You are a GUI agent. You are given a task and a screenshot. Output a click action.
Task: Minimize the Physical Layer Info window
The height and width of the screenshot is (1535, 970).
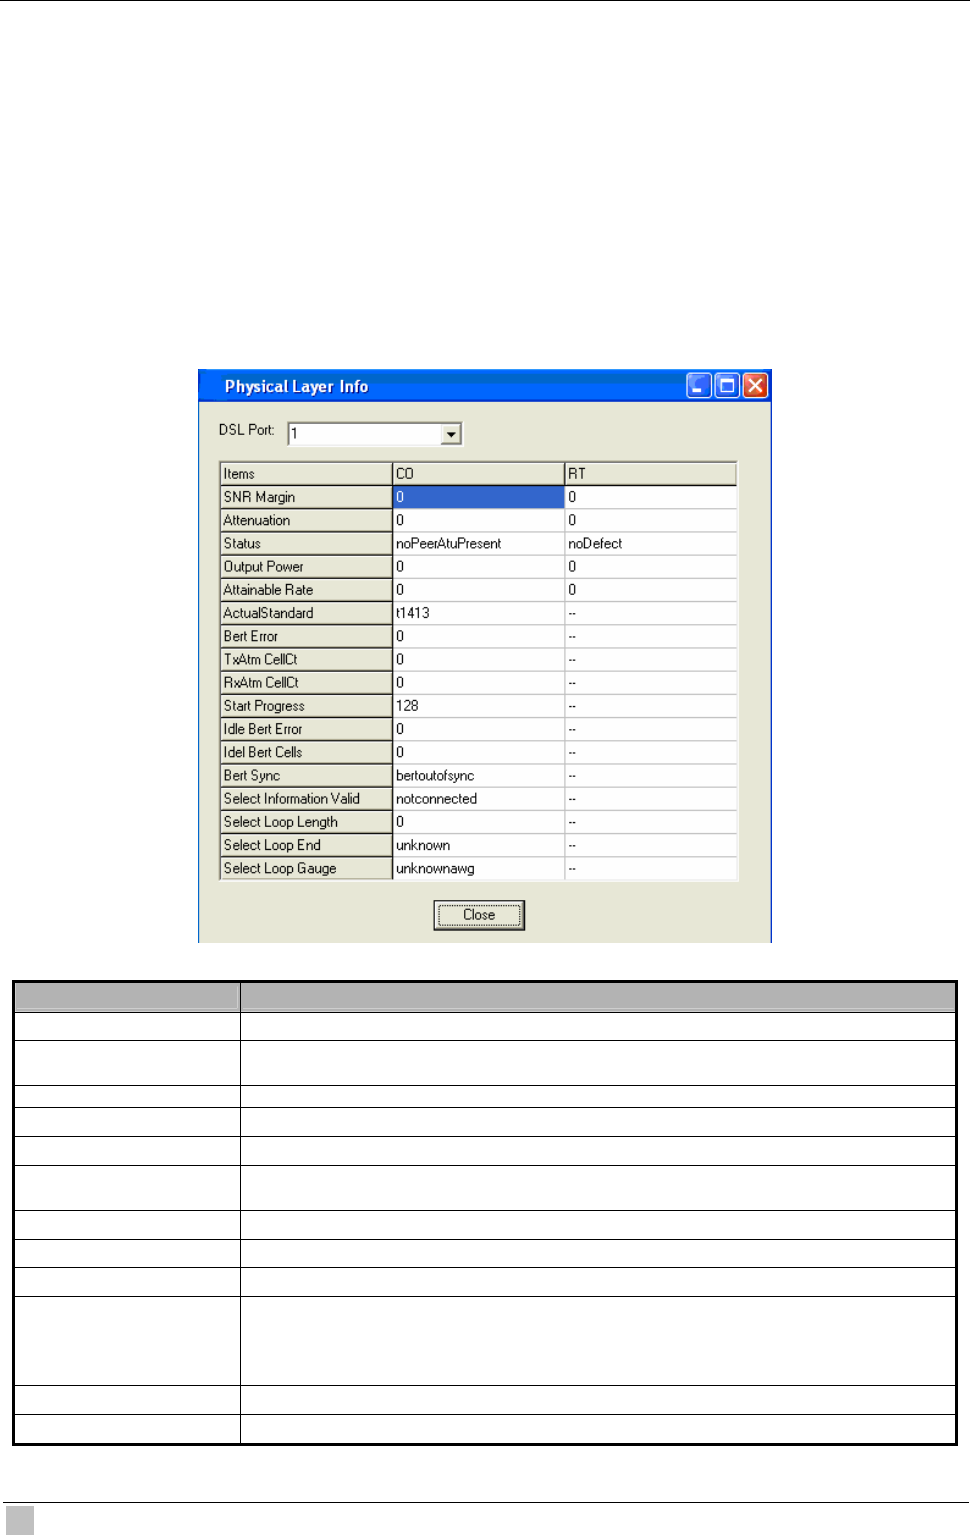(x=699, y=386)
